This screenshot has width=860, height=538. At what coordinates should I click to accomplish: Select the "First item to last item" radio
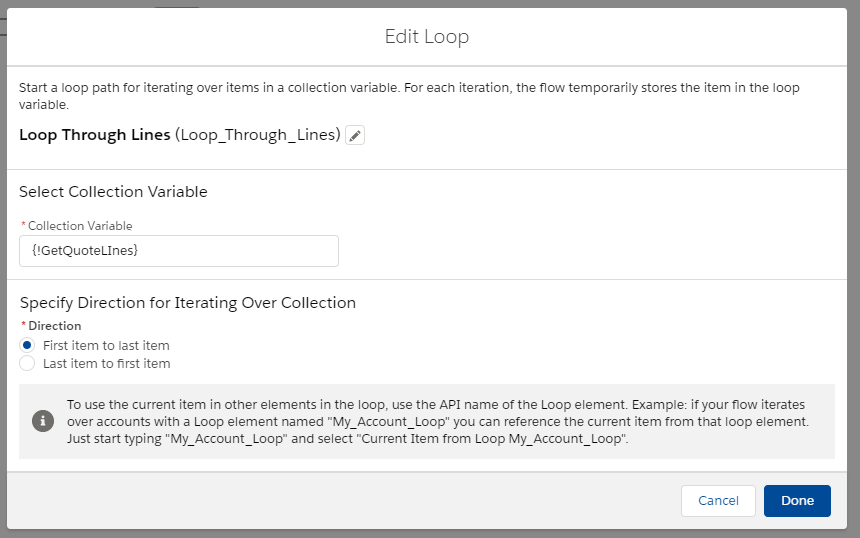[x=27, y=345]
